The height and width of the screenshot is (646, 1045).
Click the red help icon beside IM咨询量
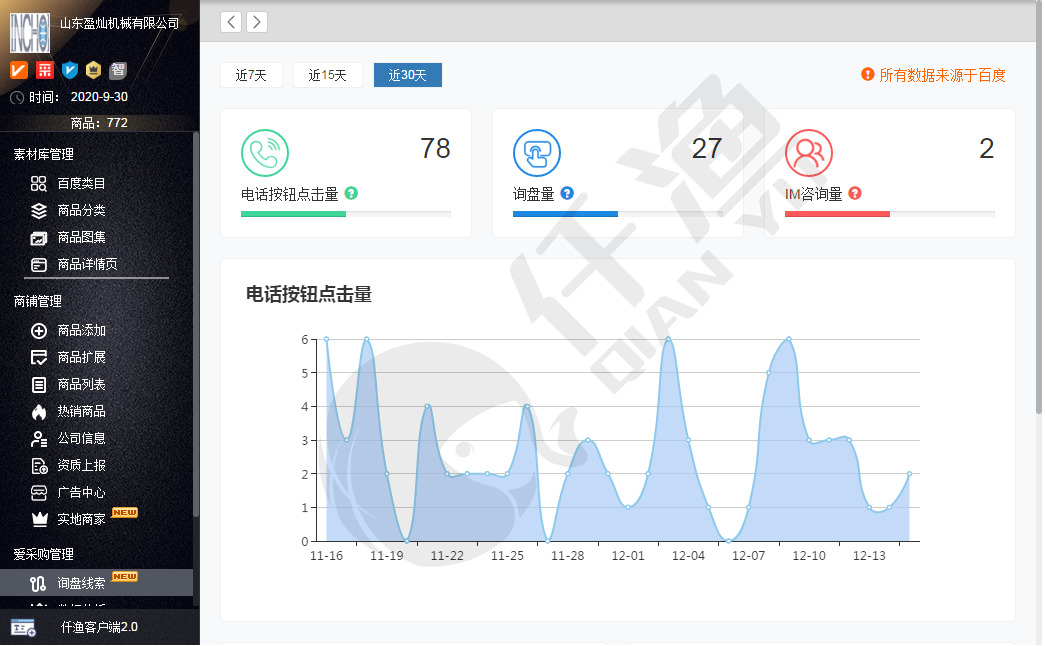(855, 193)
